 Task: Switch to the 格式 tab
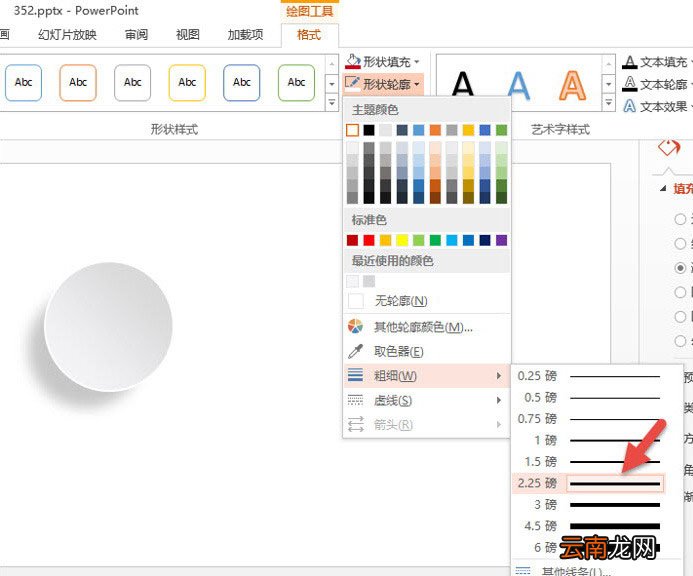[x=309, y=34]
